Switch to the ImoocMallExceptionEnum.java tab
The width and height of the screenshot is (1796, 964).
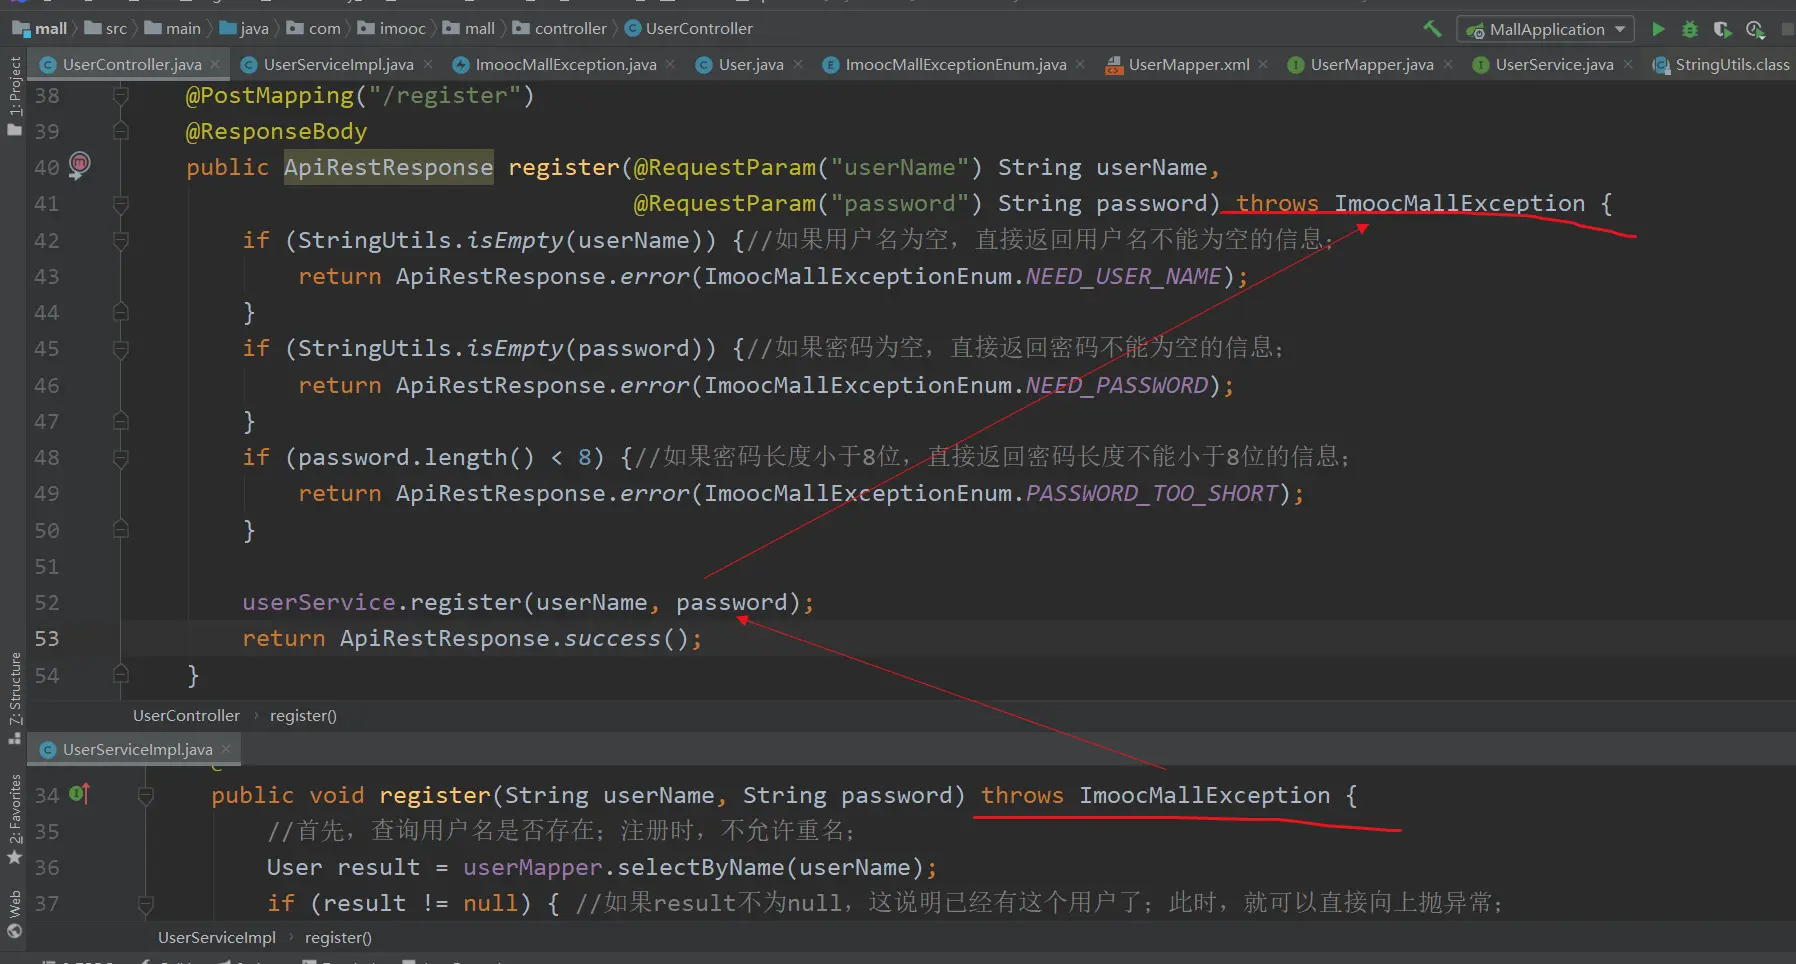(955, 65)
